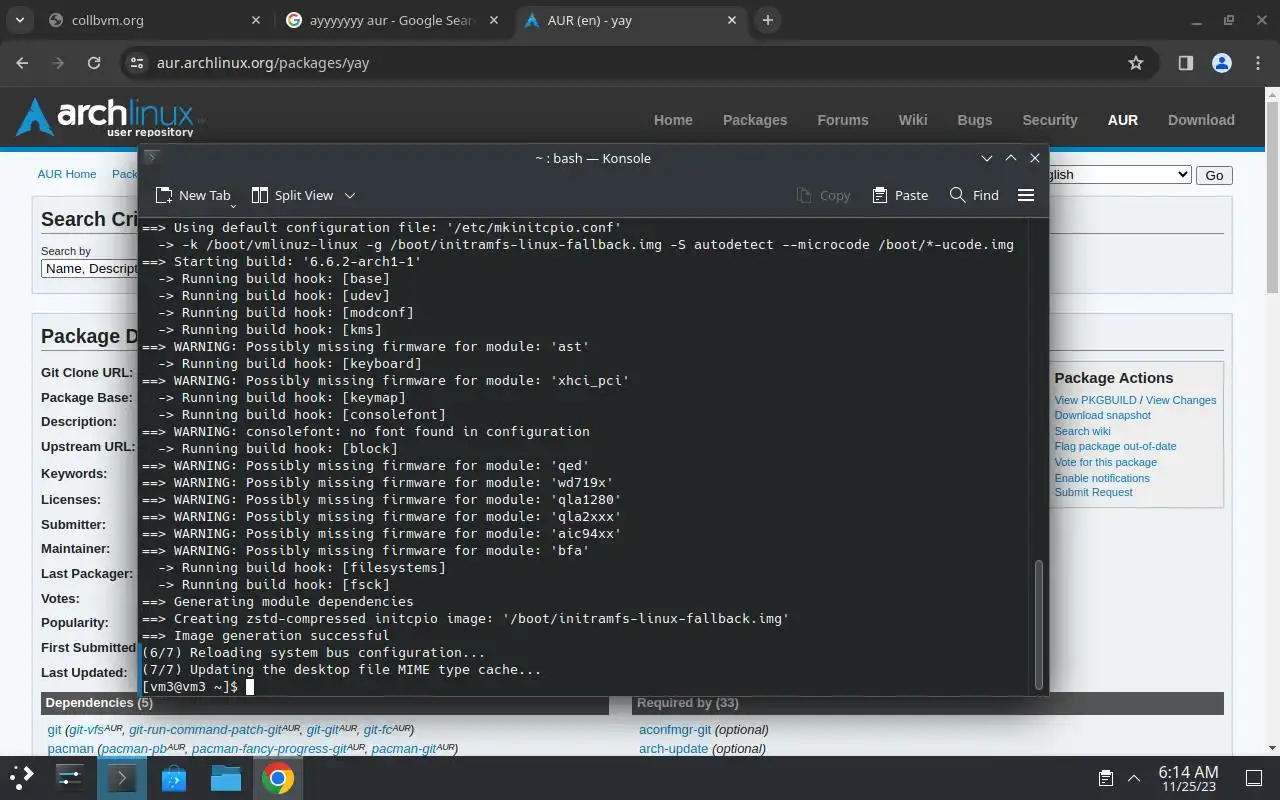Viewport: 1280px width, 800px height.
Task: Open the git dependency link
Action: pos(54,730)
